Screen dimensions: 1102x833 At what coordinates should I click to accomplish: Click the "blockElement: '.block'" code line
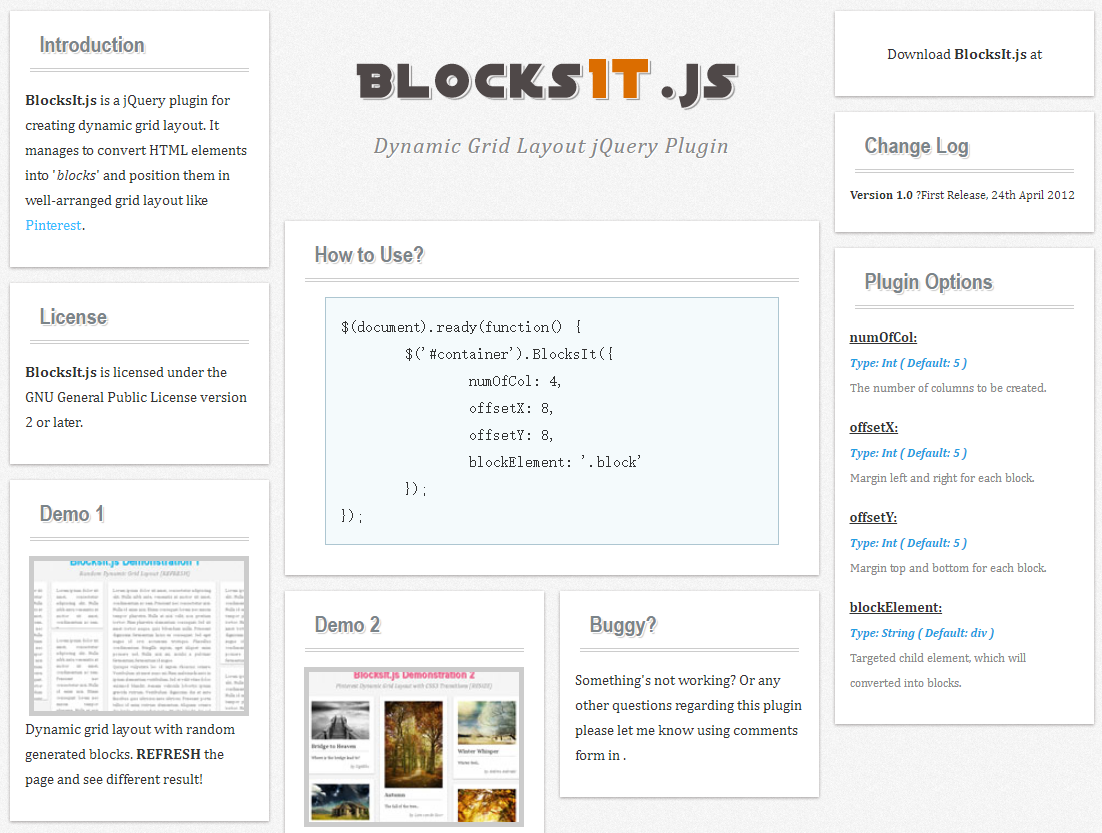(555, 462)
